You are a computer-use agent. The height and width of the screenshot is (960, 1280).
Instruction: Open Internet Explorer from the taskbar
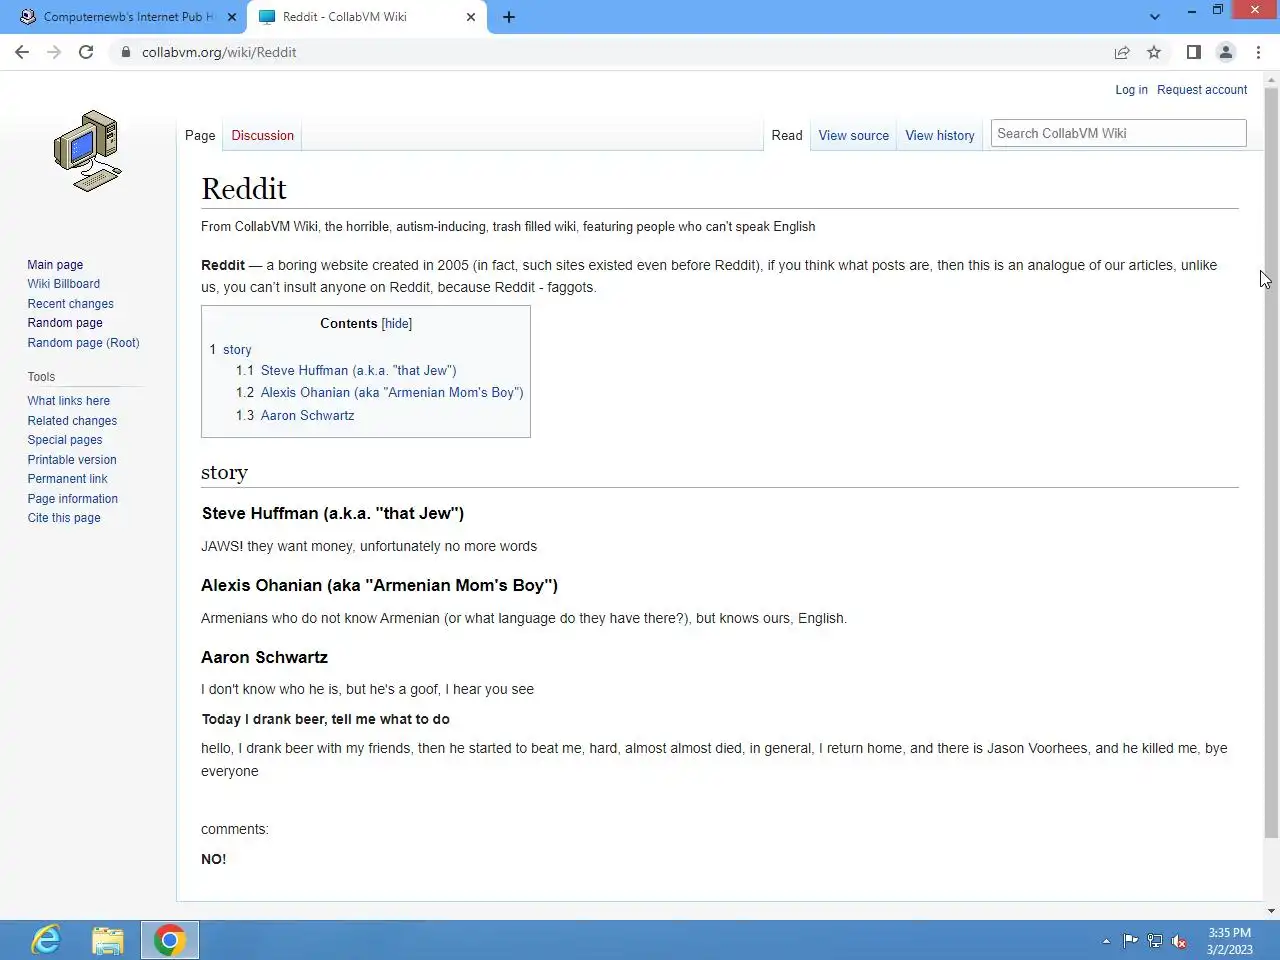(x=46, y=940)
